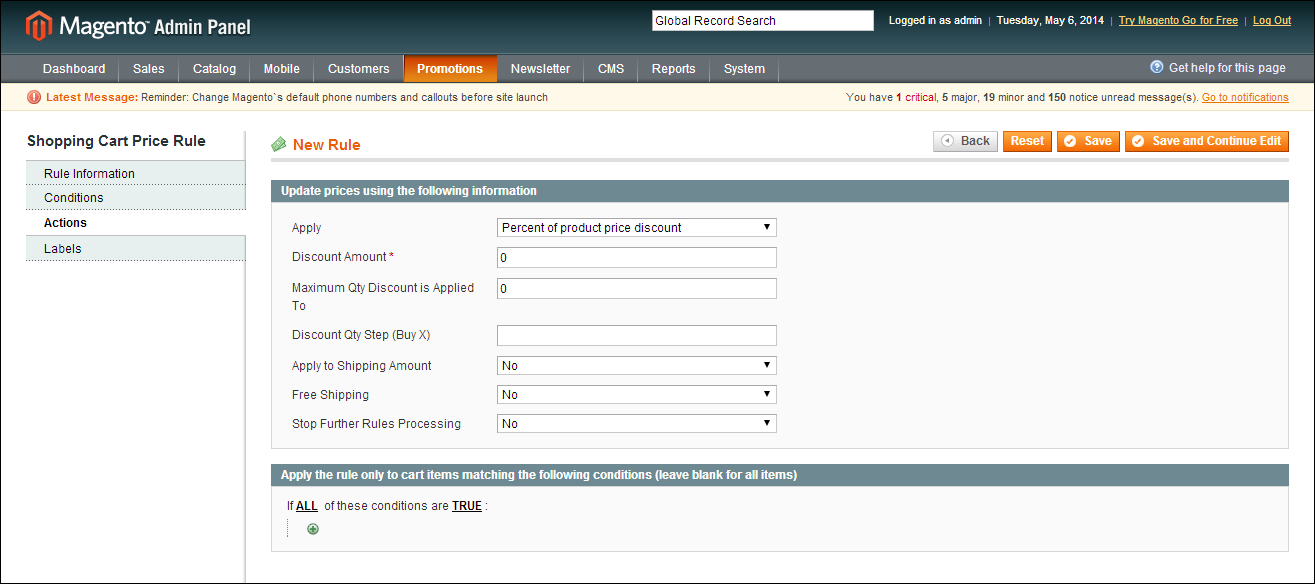Click the Latest Message alert icon

tap(34, 97)
